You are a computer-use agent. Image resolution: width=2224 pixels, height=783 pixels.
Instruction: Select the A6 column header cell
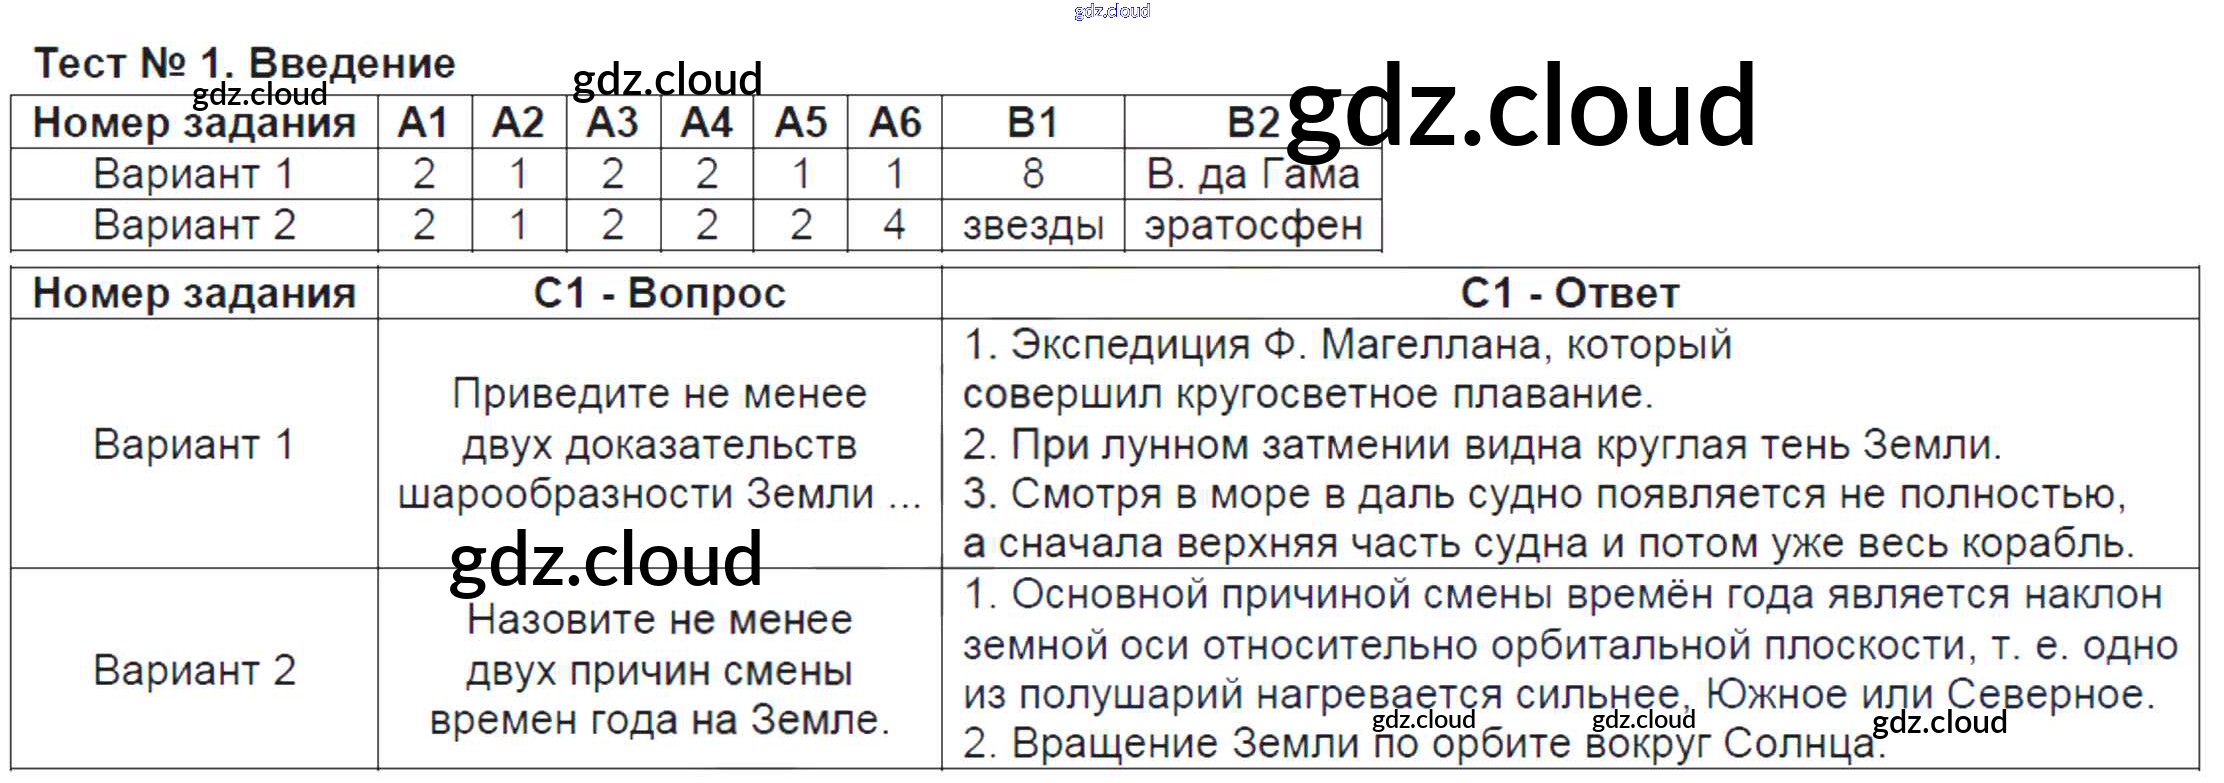[894, 123]
